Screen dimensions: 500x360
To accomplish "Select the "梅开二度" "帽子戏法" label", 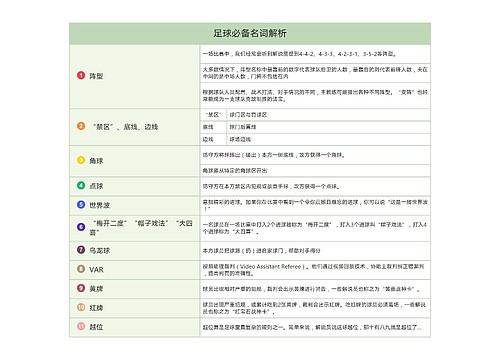I will (141, 227).
